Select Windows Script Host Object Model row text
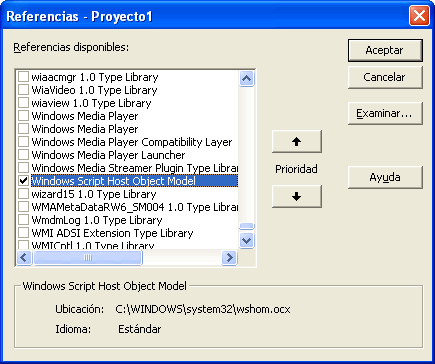 click(113, 181)
